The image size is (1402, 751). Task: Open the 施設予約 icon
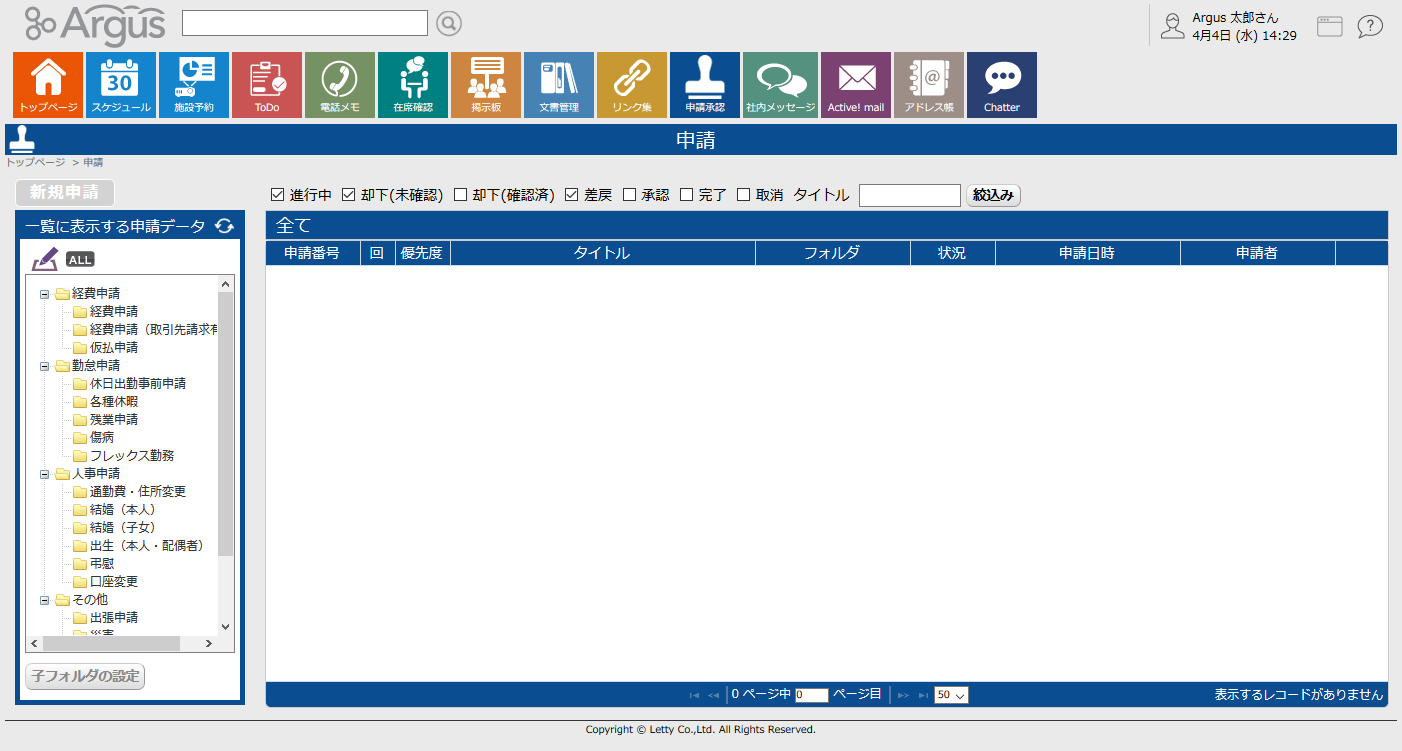[x=194, y=85]
